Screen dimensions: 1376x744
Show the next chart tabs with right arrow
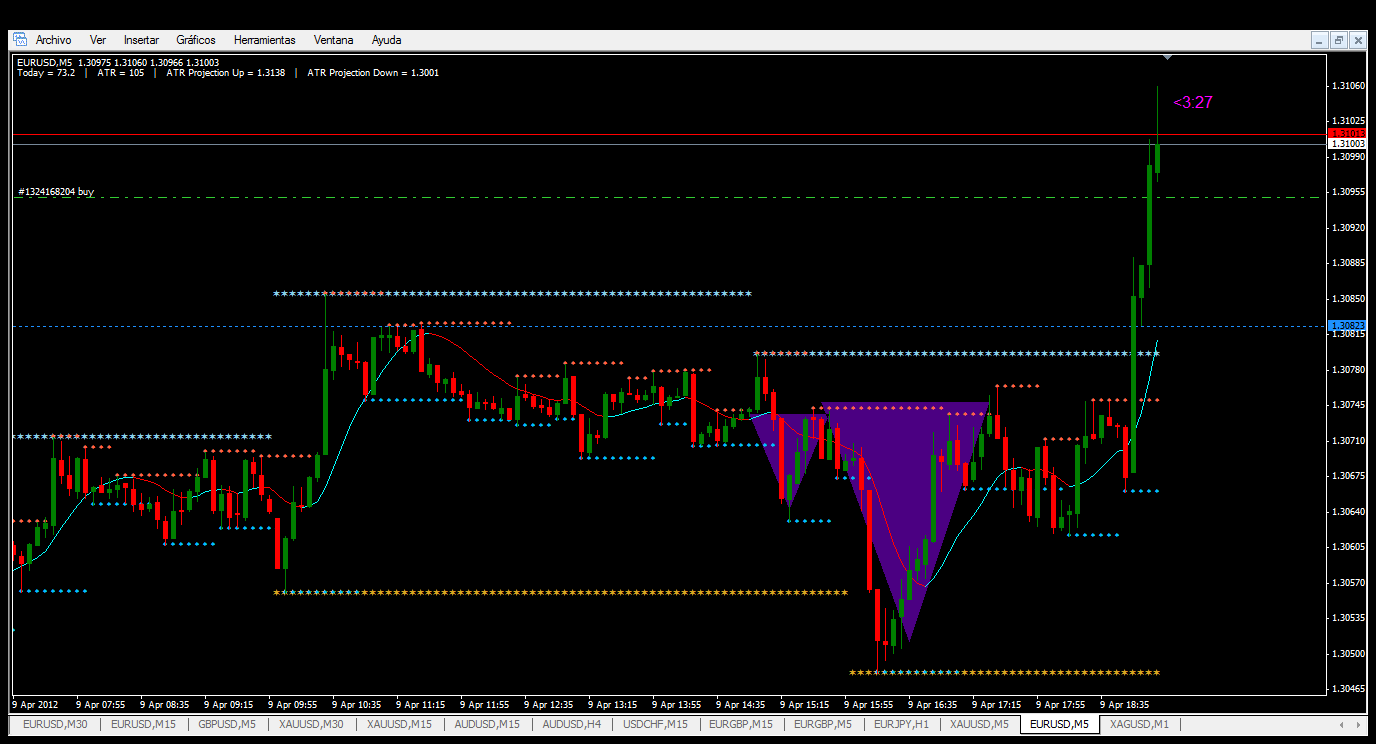pyautogui.click(x=1357, y=724)
